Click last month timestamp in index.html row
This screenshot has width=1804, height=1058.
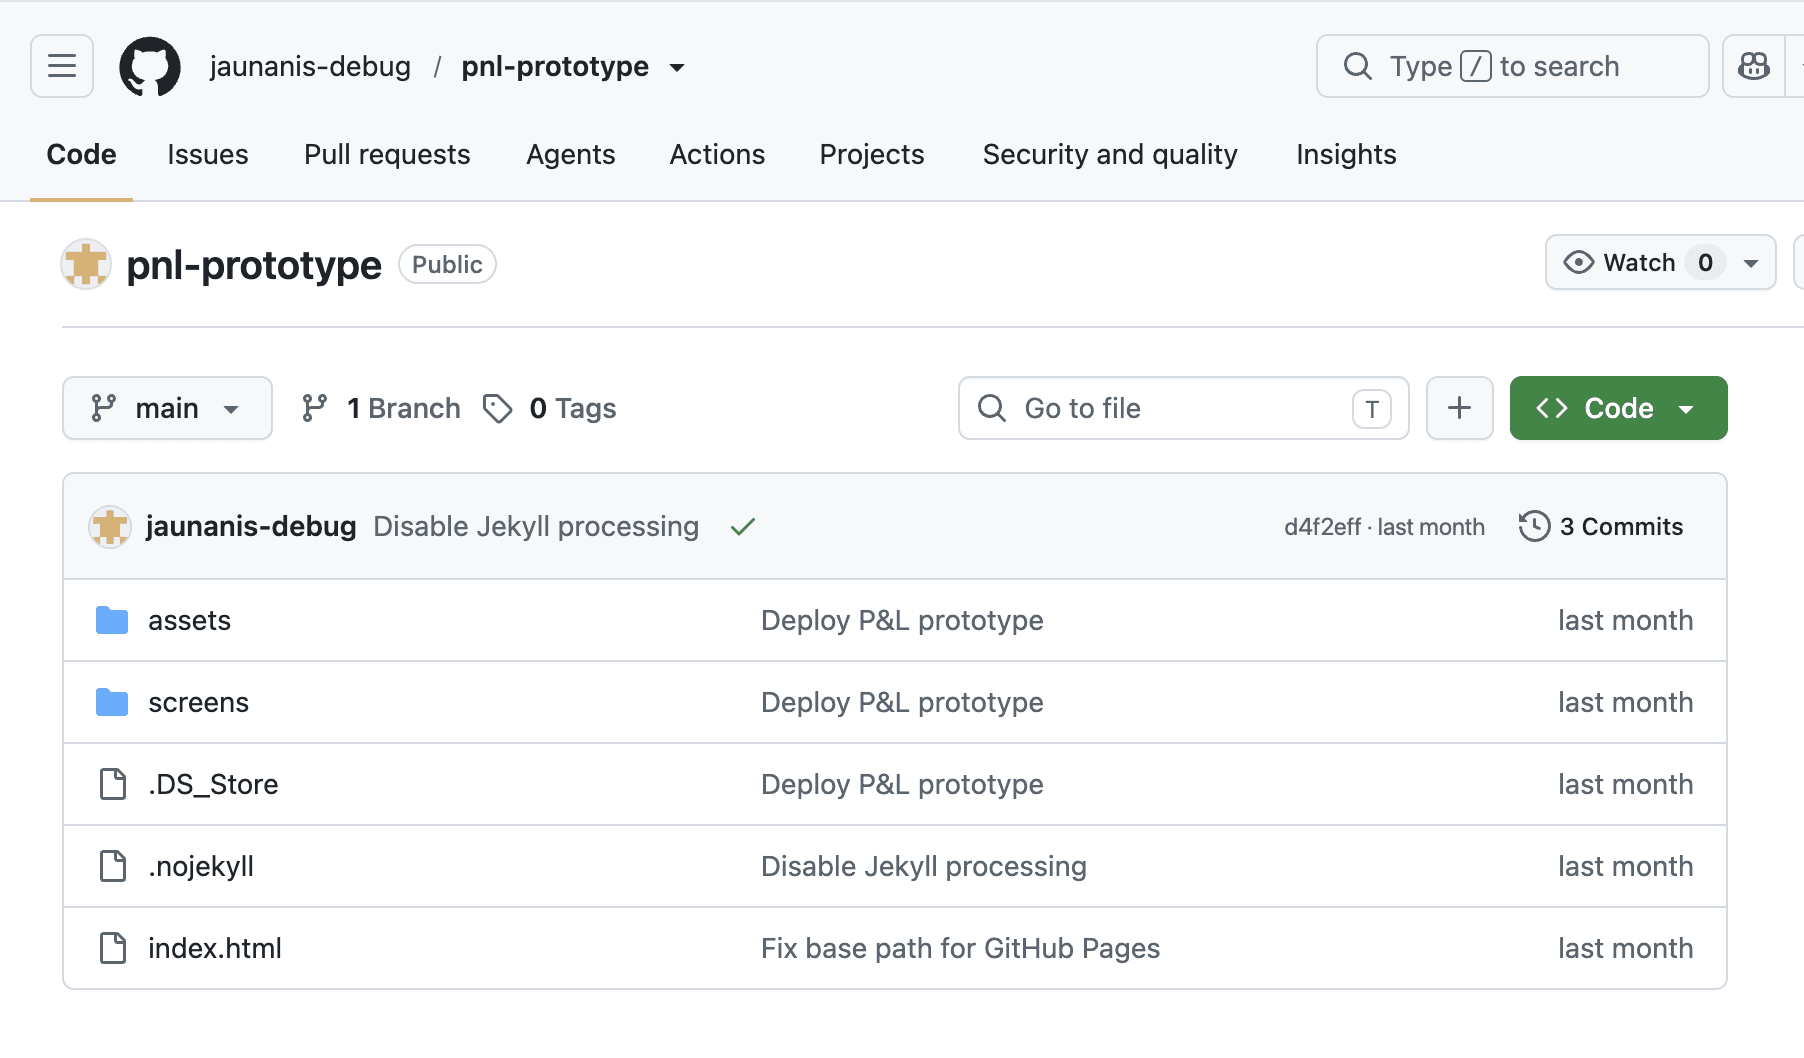pyautogui.click(x=1626, y=948)
